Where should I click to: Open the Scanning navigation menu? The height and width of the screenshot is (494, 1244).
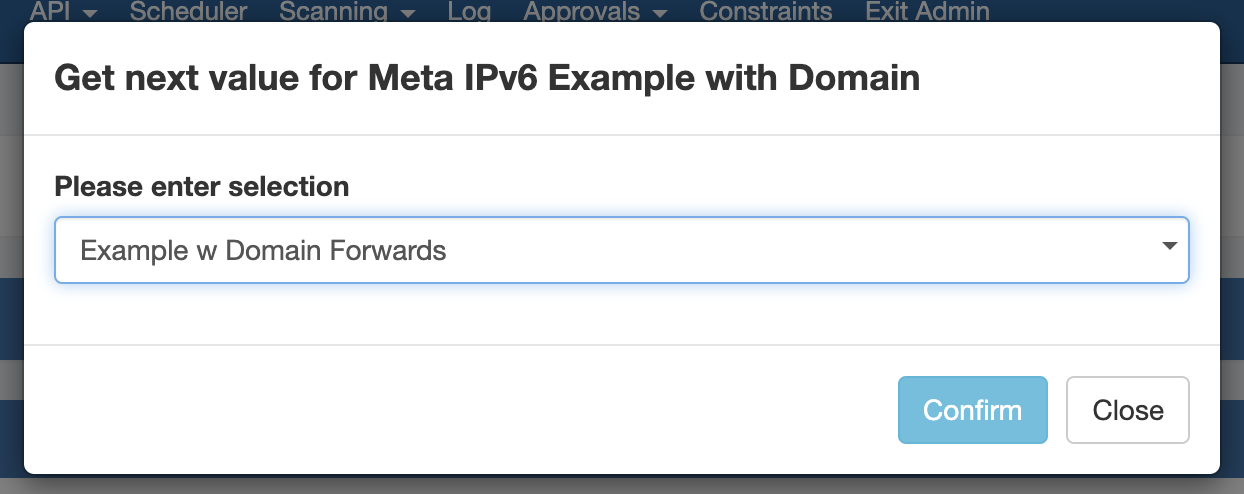333,12
